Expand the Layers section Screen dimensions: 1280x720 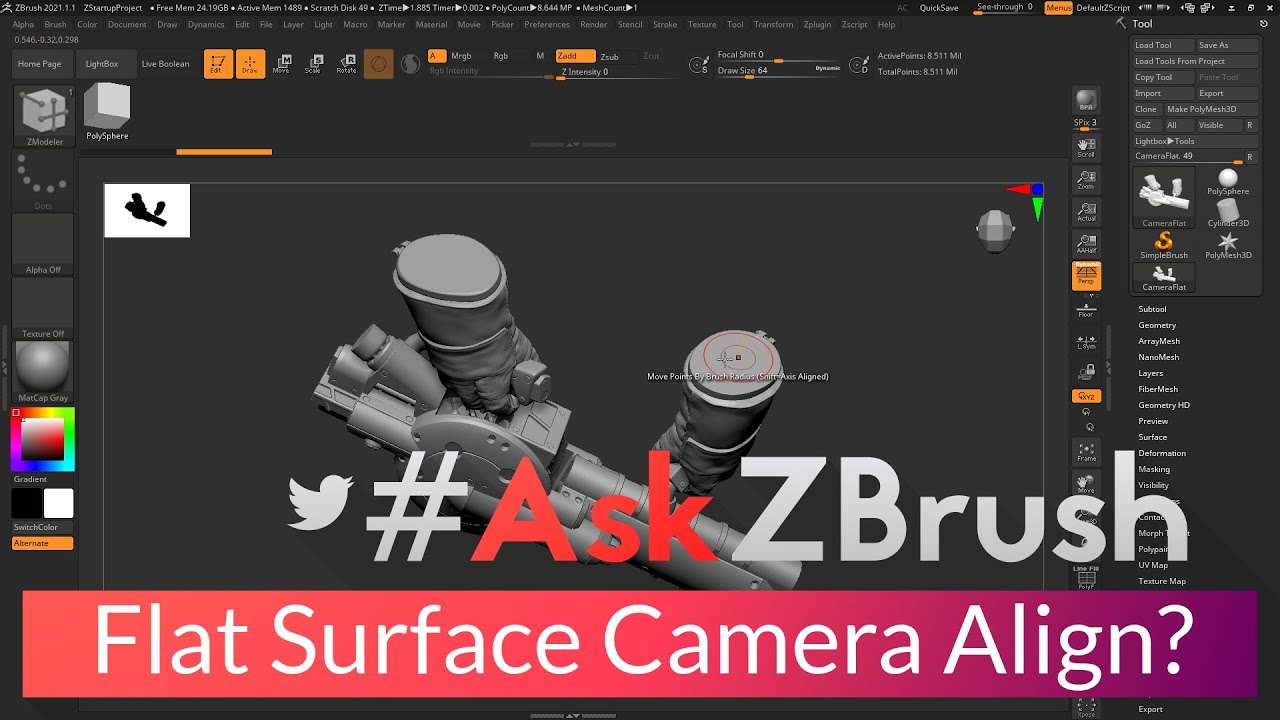coord(1150,373)
